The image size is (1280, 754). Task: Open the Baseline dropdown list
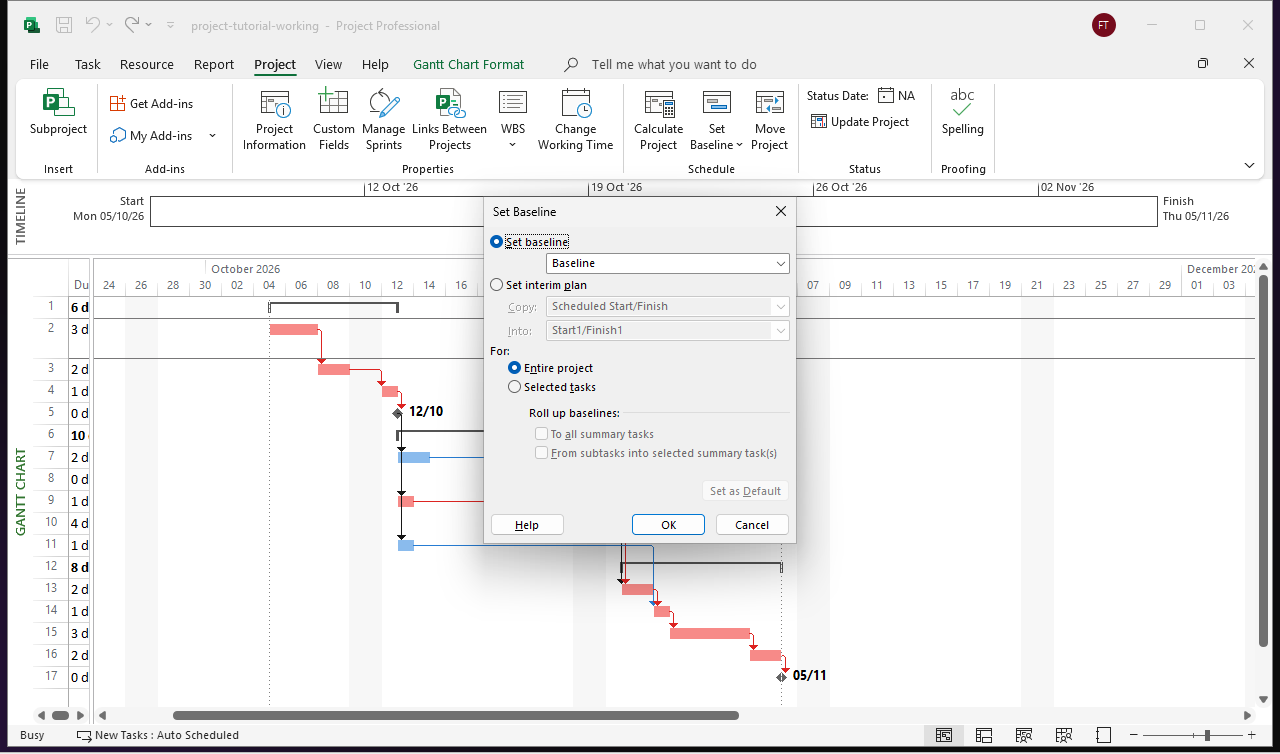(x=780, y=263)
